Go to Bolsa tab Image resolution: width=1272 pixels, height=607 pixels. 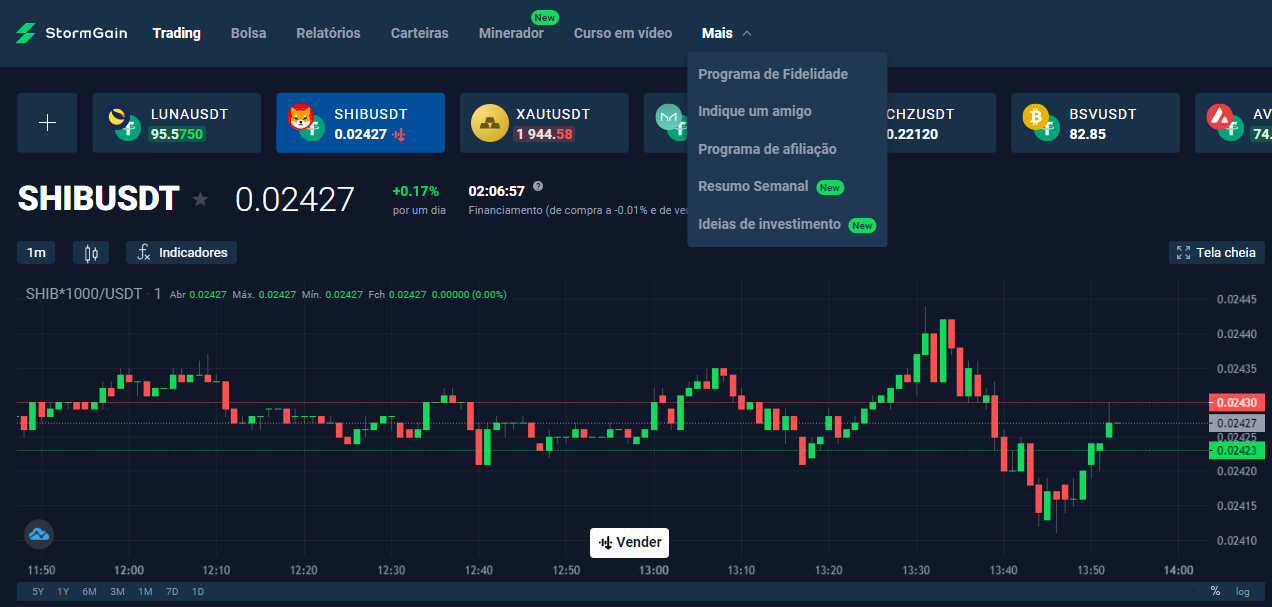coord(248,33)
